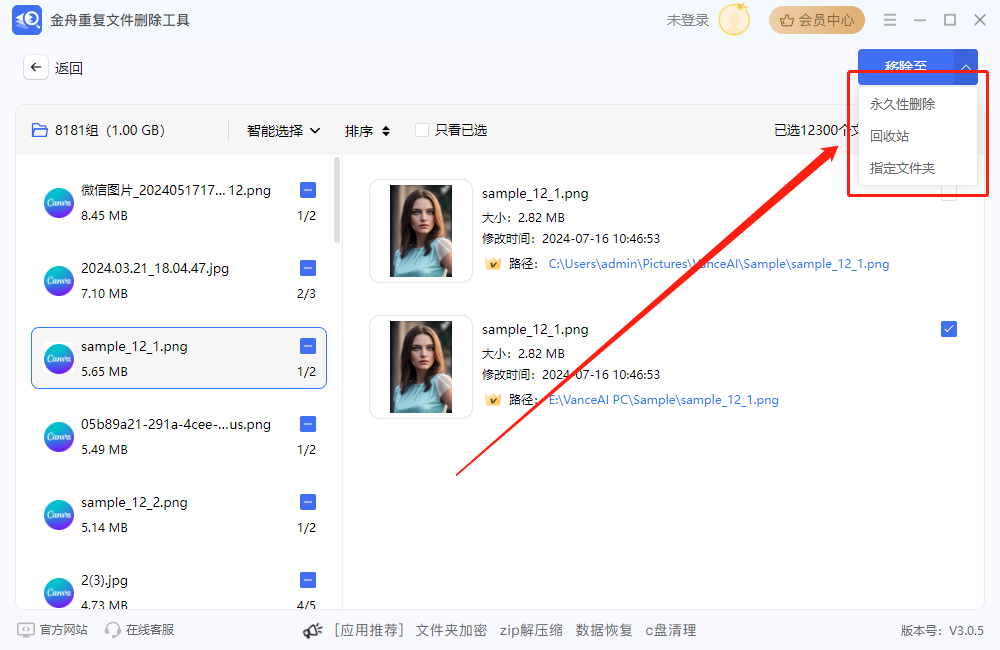Click the official website monitor icon

(x=26, y=630)
